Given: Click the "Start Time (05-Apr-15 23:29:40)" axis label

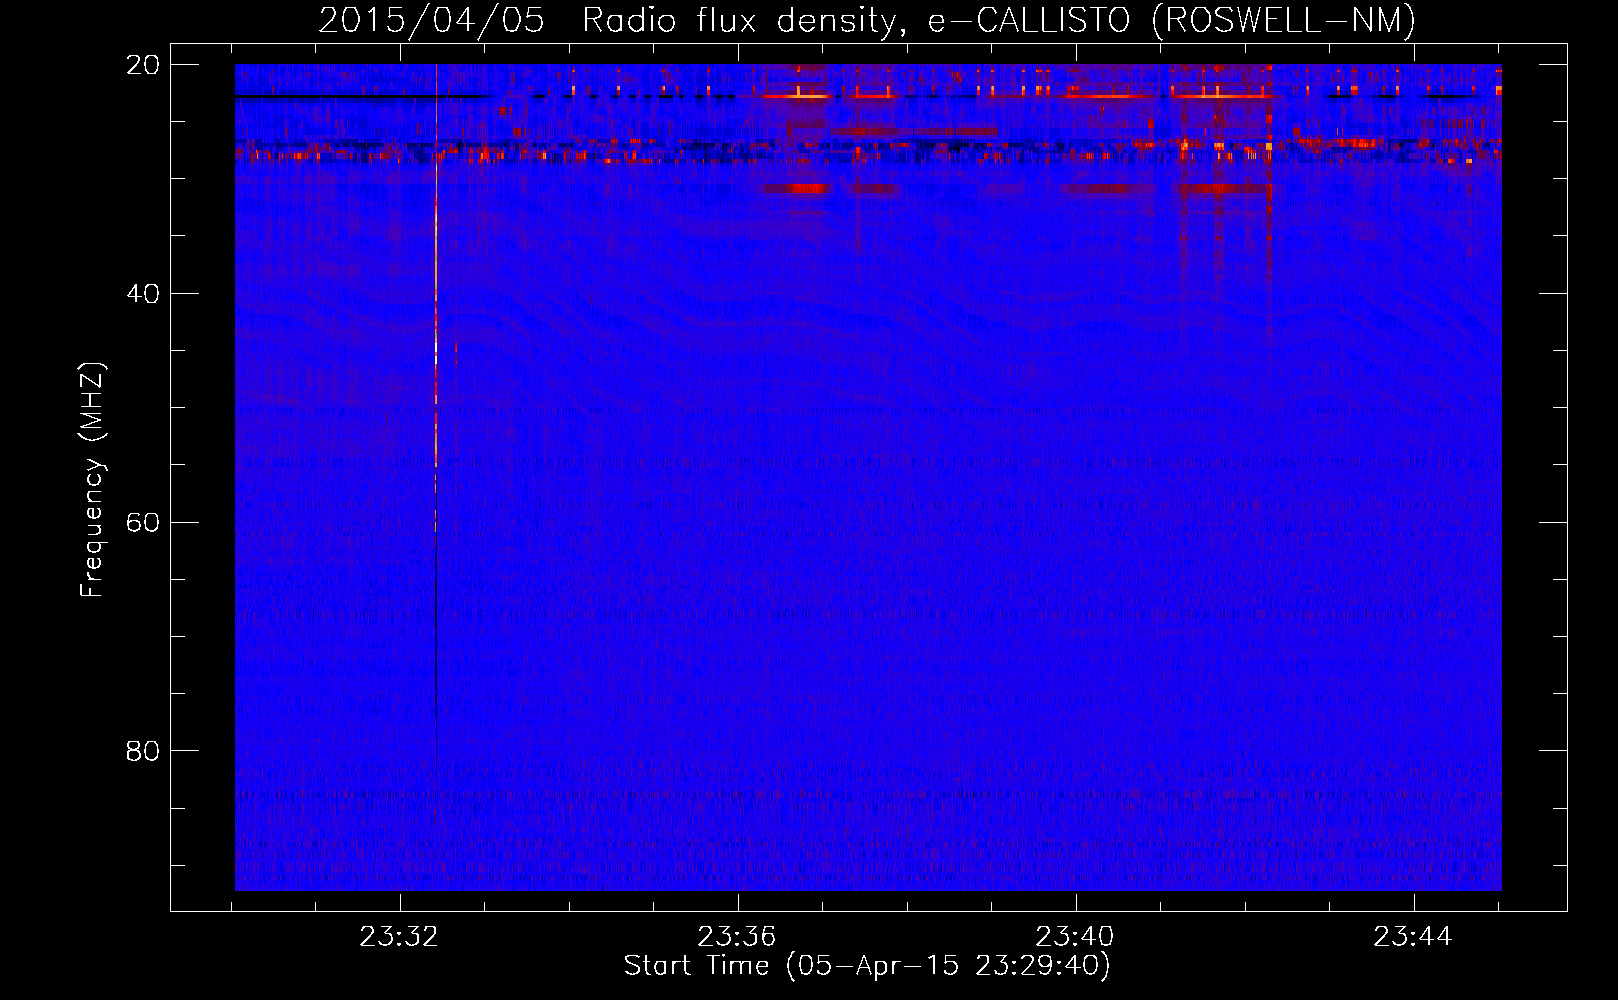Looking at the screenshot, I should tap(867, 966).
